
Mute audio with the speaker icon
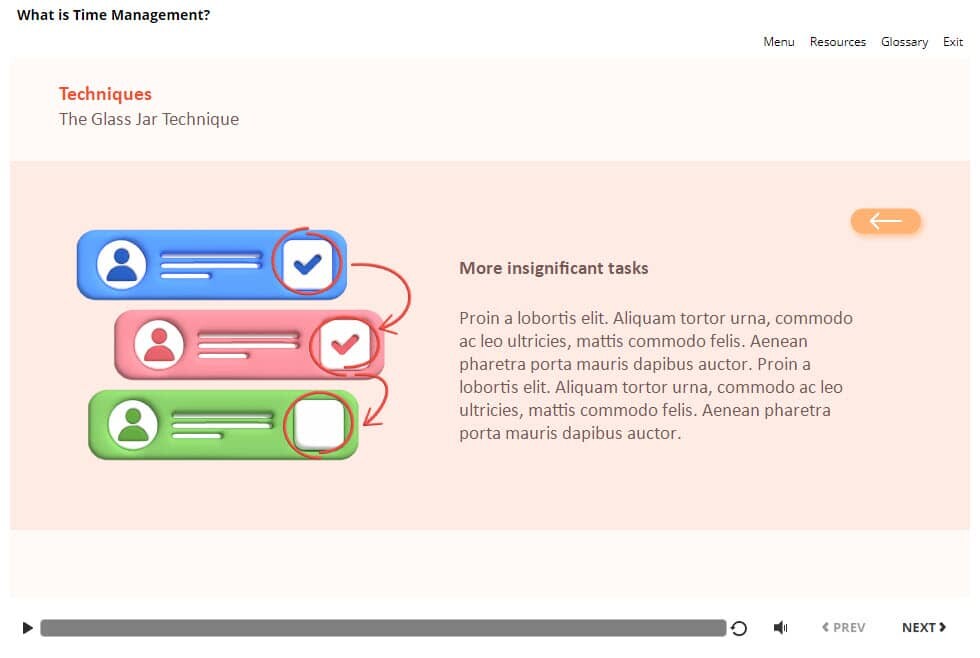781,627
